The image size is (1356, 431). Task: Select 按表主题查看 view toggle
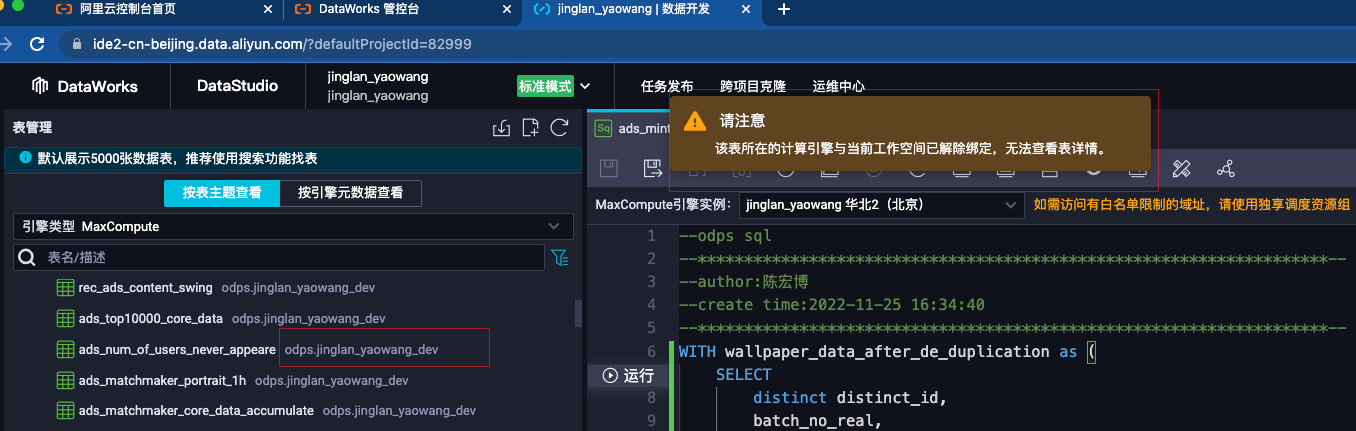[x=222, y=193]
